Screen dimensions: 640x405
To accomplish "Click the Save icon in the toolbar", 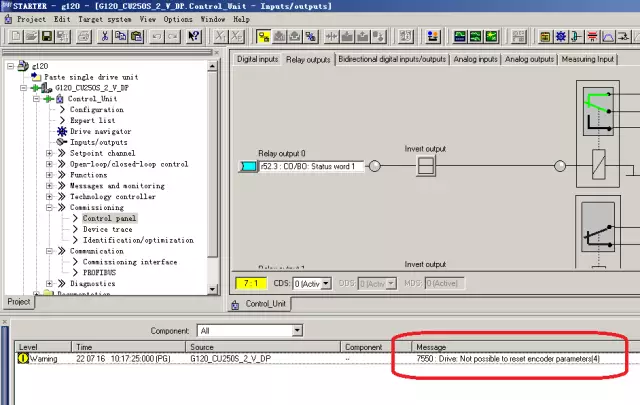I will click(x=45, y=37).
